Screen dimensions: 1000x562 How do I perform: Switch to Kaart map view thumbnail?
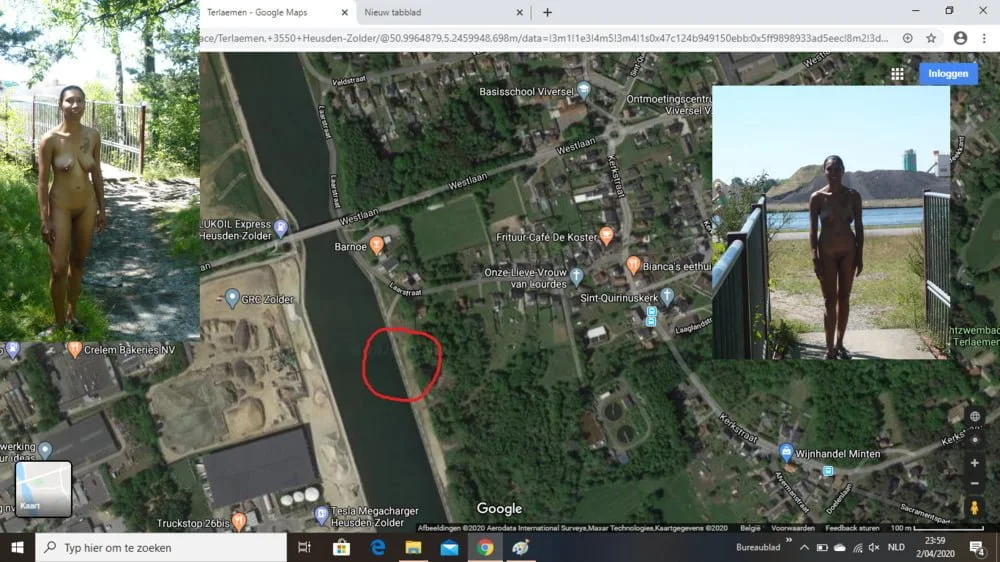tap(43, 489)
